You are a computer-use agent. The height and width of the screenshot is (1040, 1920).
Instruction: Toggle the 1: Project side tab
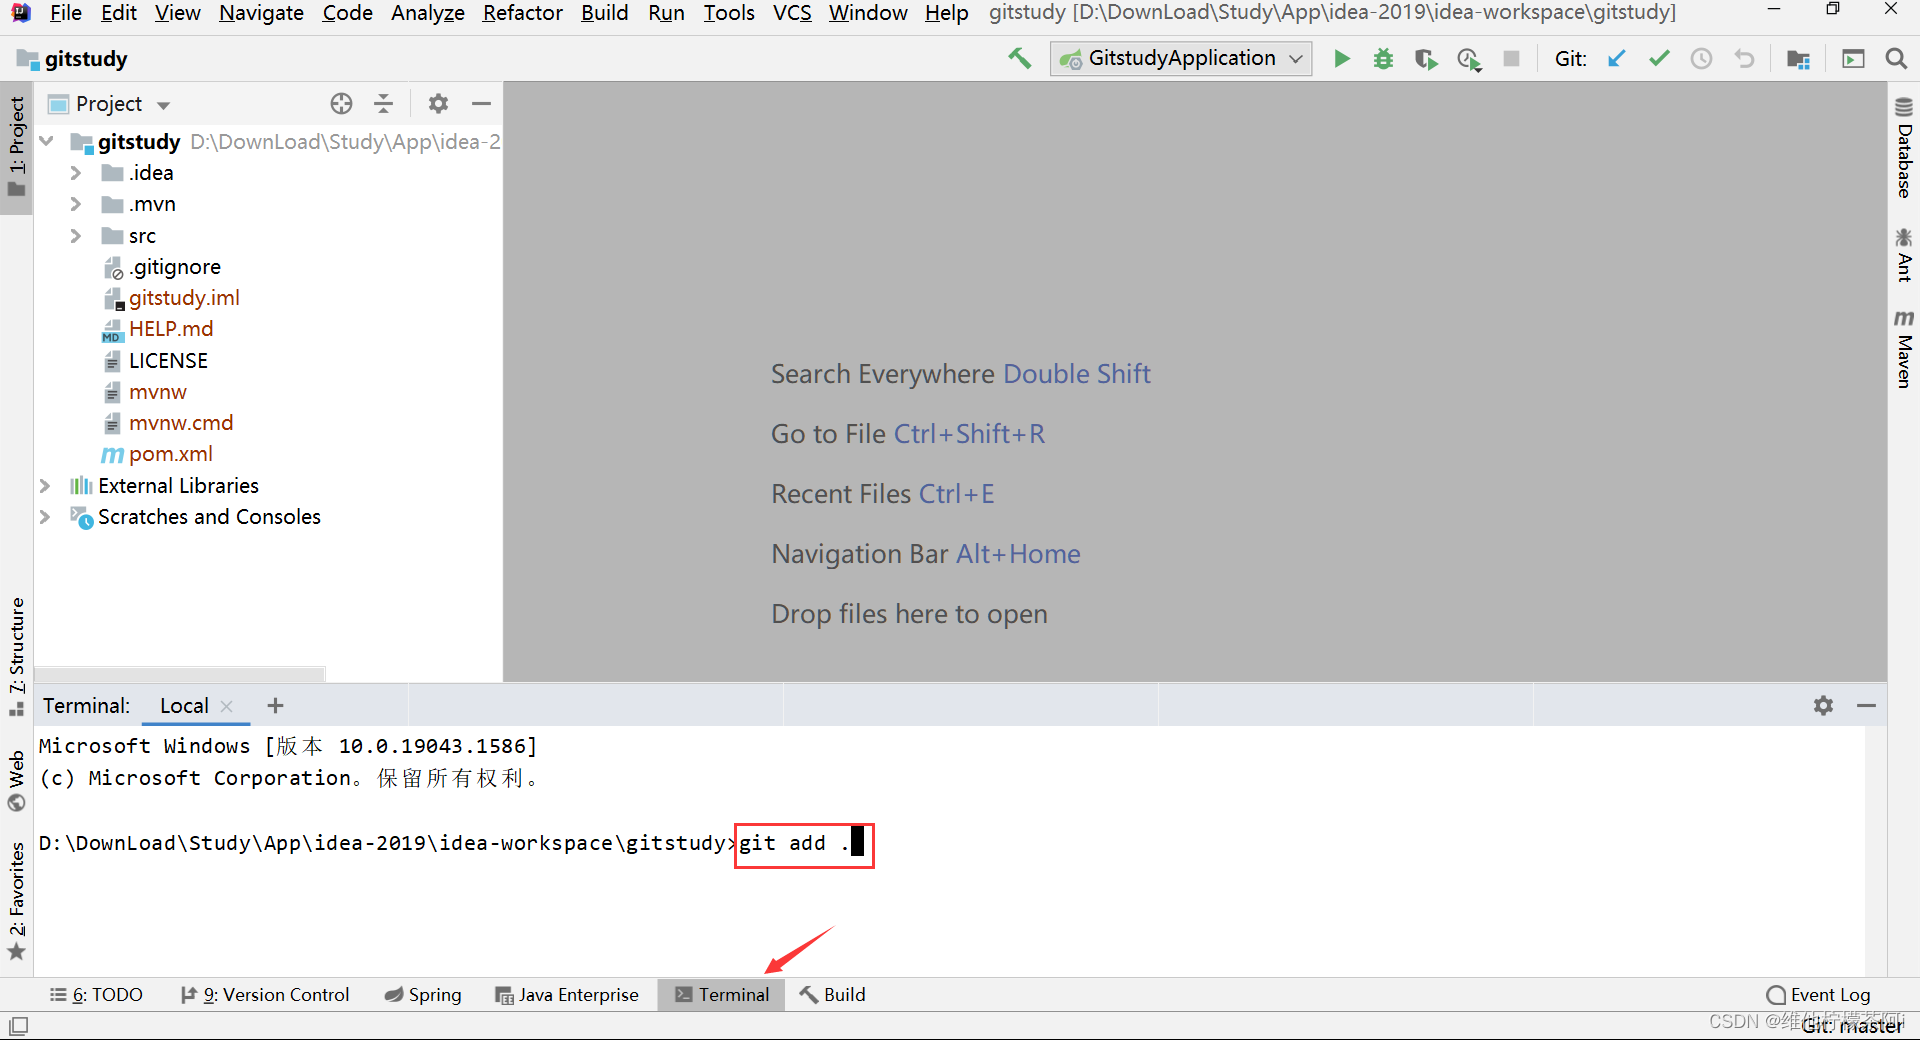coord(17,147)
